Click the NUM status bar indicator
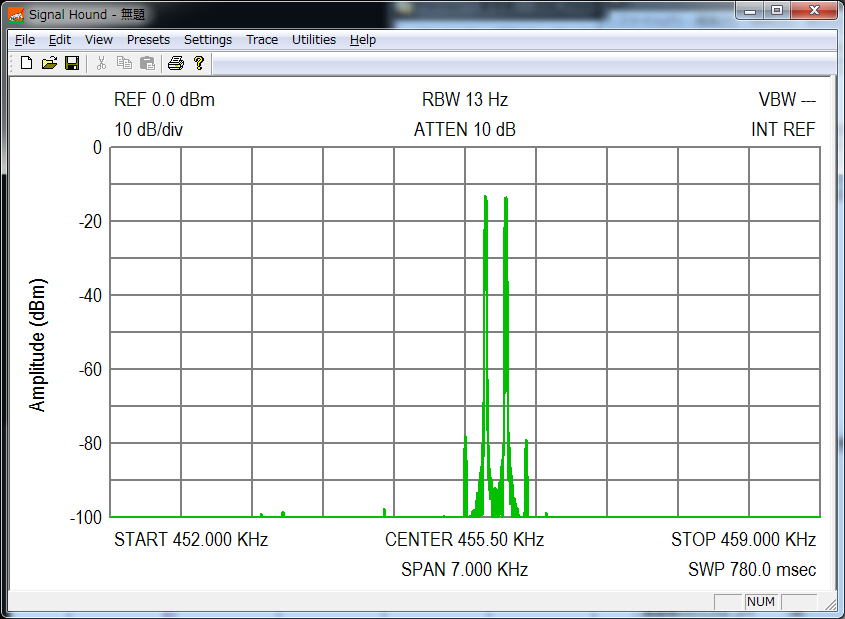The height and width of the screenshot is (619, 845). [x=760, y=602]
